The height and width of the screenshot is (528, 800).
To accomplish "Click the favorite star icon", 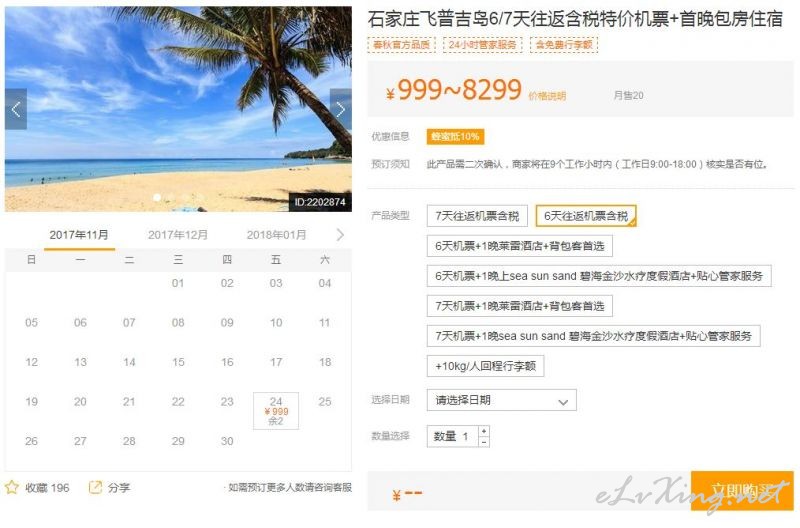I will coord(12,487).
